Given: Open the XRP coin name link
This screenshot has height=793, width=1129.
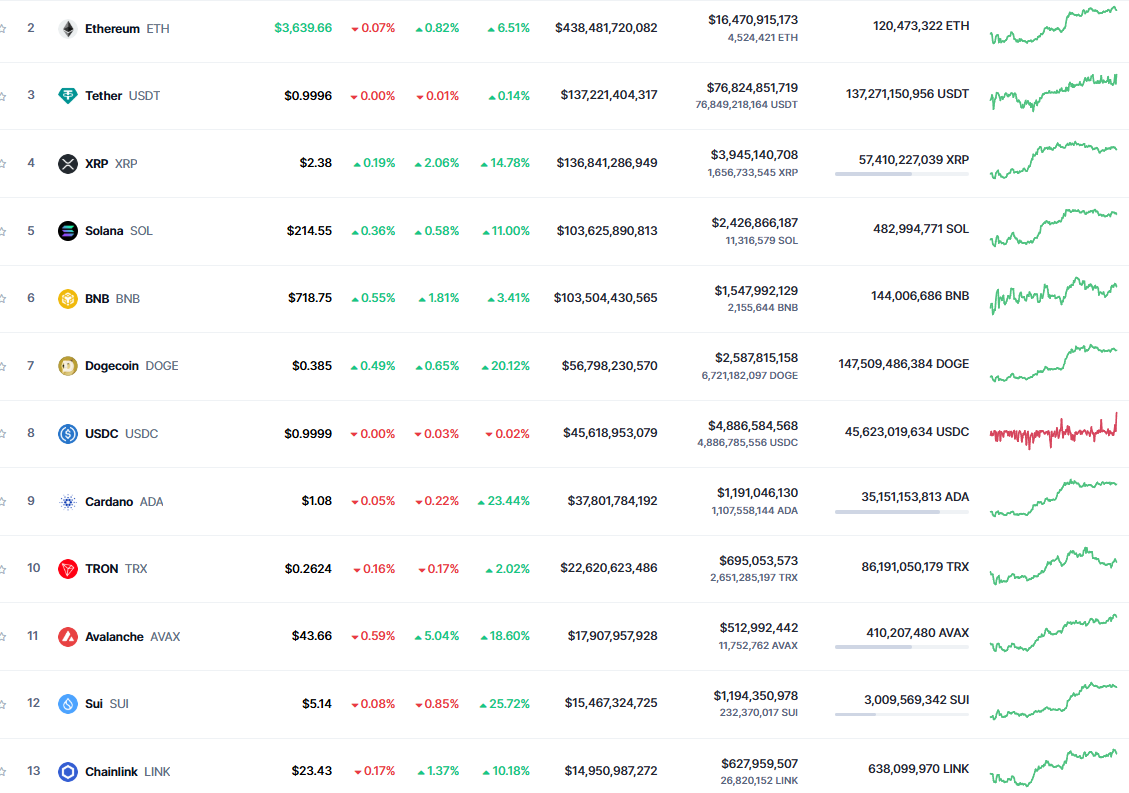Looking at the screenshot, I should click(111, 163).
